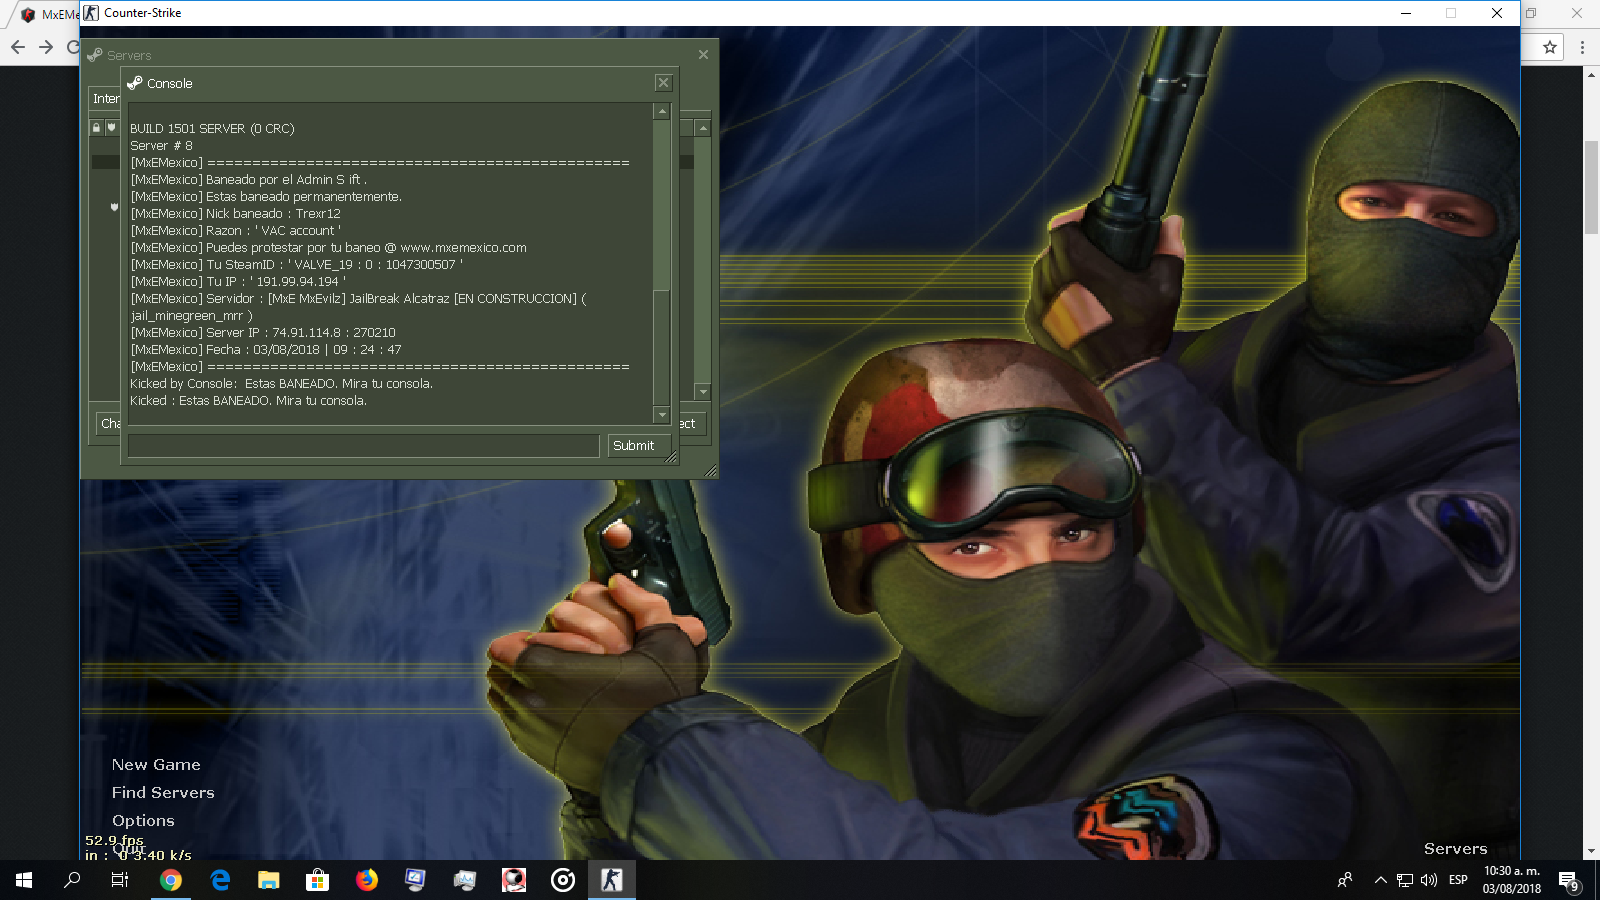Select New Game menu option
The image size is (1600, 900).
pyautogui.click(x=156, y=765)
